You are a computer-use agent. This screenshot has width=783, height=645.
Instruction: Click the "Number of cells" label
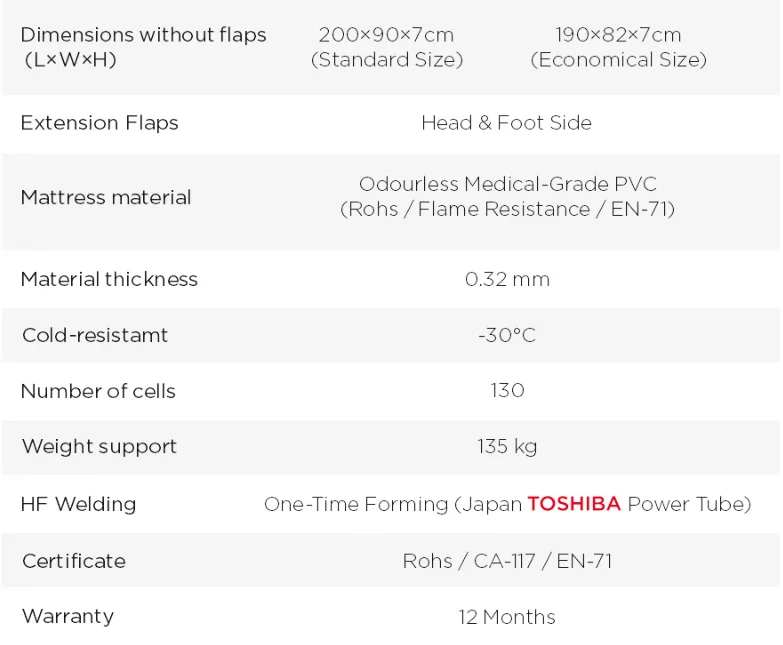click(x=98, y=391)
